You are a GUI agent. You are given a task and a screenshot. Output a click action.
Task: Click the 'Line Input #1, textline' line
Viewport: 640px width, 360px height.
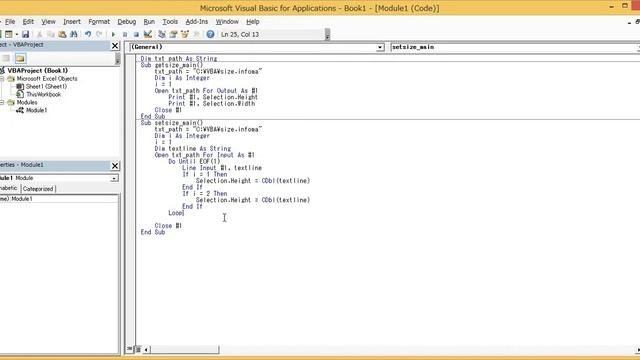222,168
